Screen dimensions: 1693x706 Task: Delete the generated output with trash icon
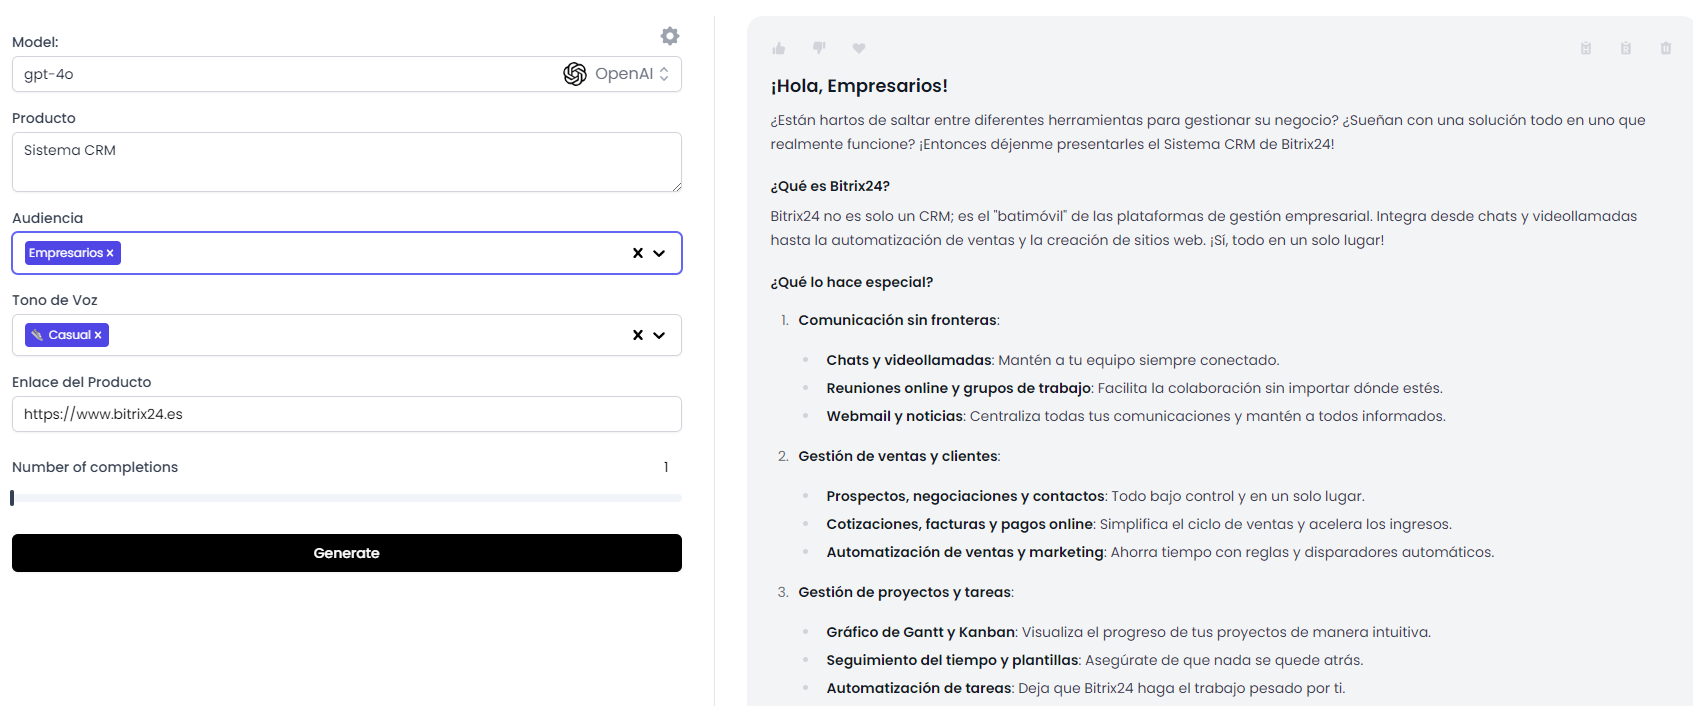1666,48
